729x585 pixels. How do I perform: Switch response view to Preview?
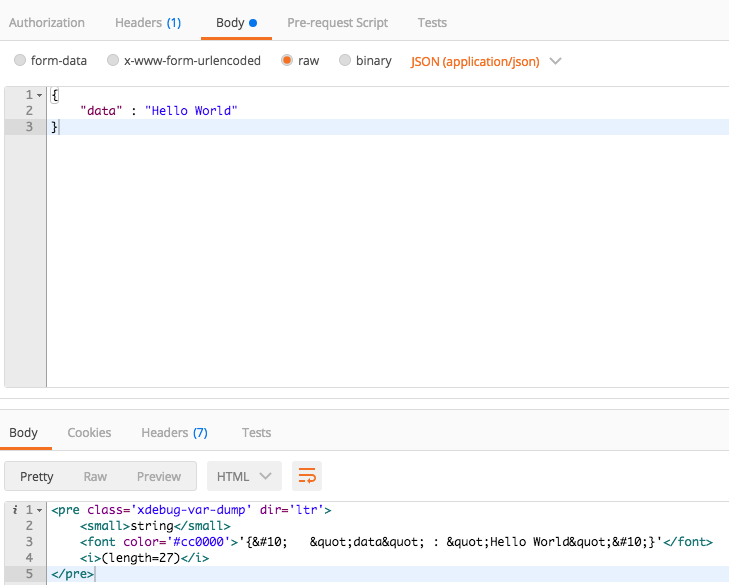[159, 477]
